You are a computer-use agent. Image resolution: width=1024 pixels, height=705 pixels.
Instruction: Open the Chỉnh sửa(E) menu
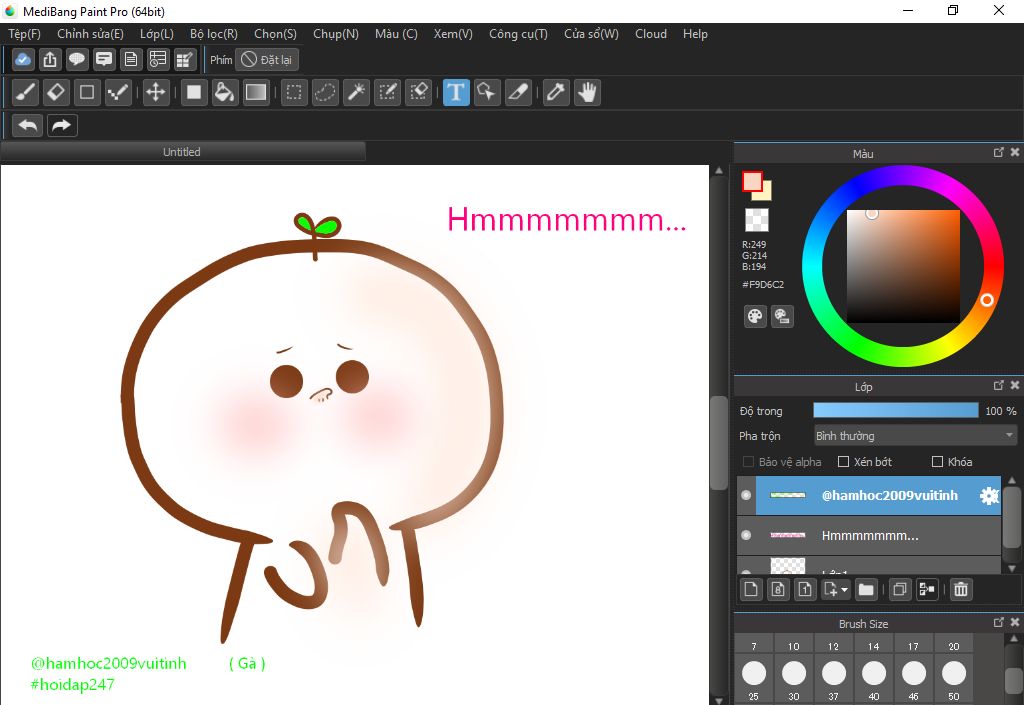click(90, 34)
